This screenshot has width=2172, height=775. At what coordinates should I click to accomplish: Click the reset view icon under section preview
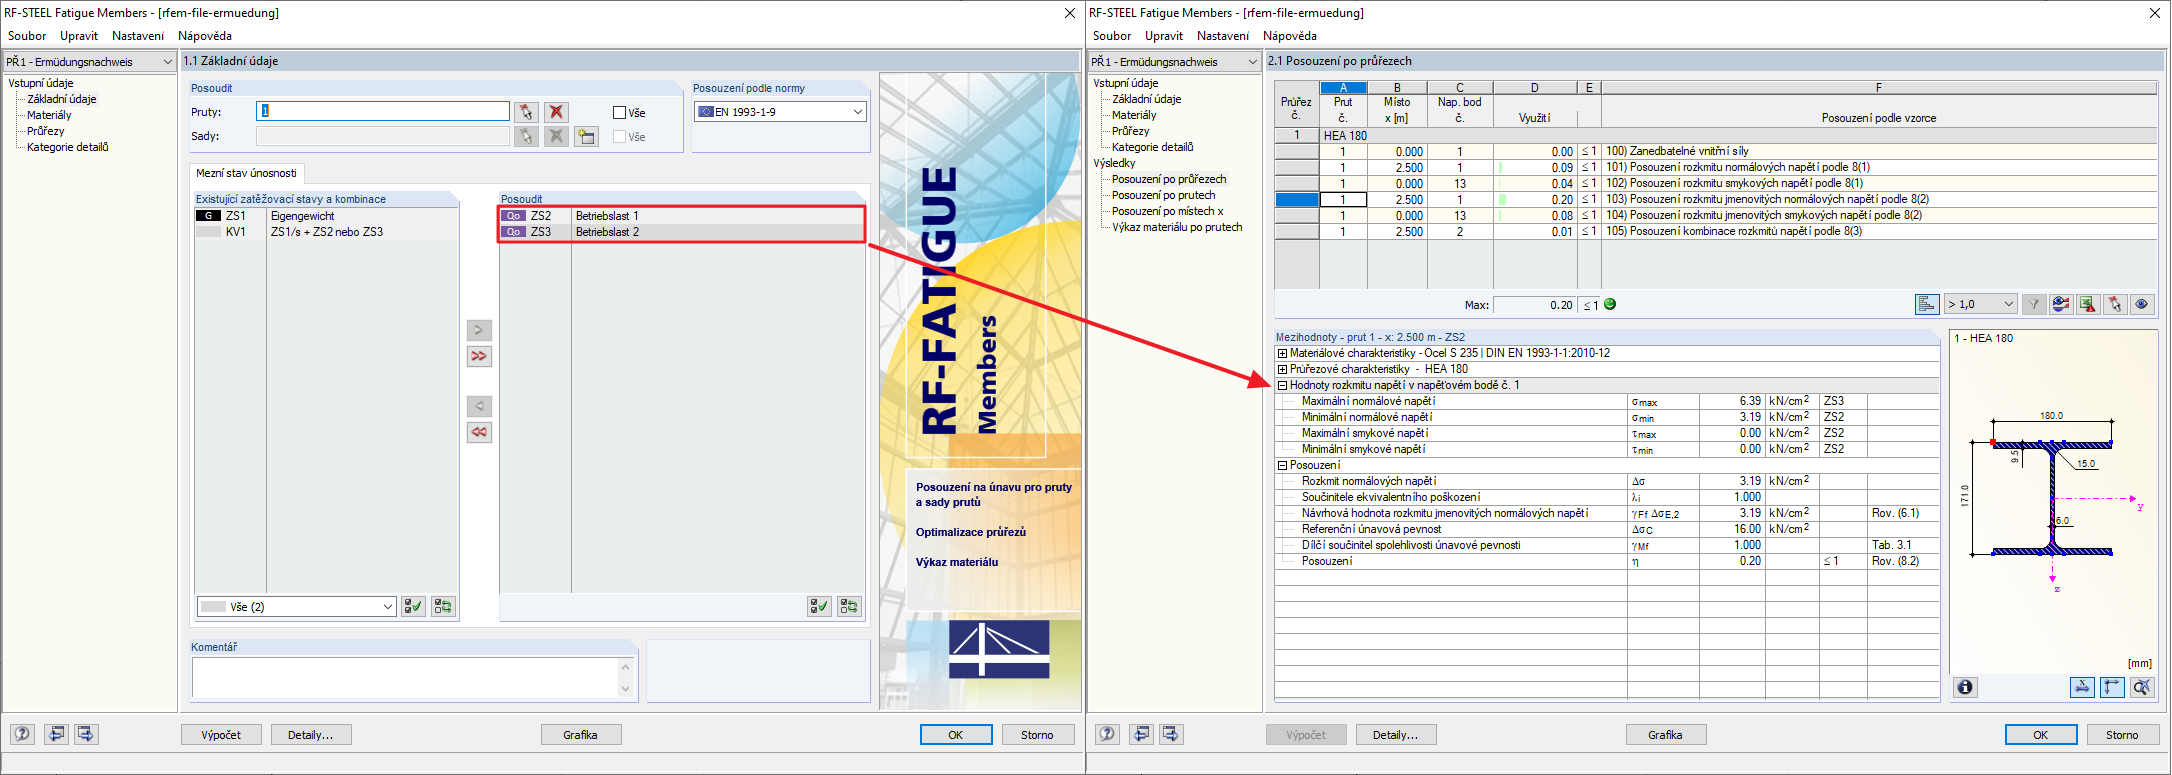point(2140,687)
